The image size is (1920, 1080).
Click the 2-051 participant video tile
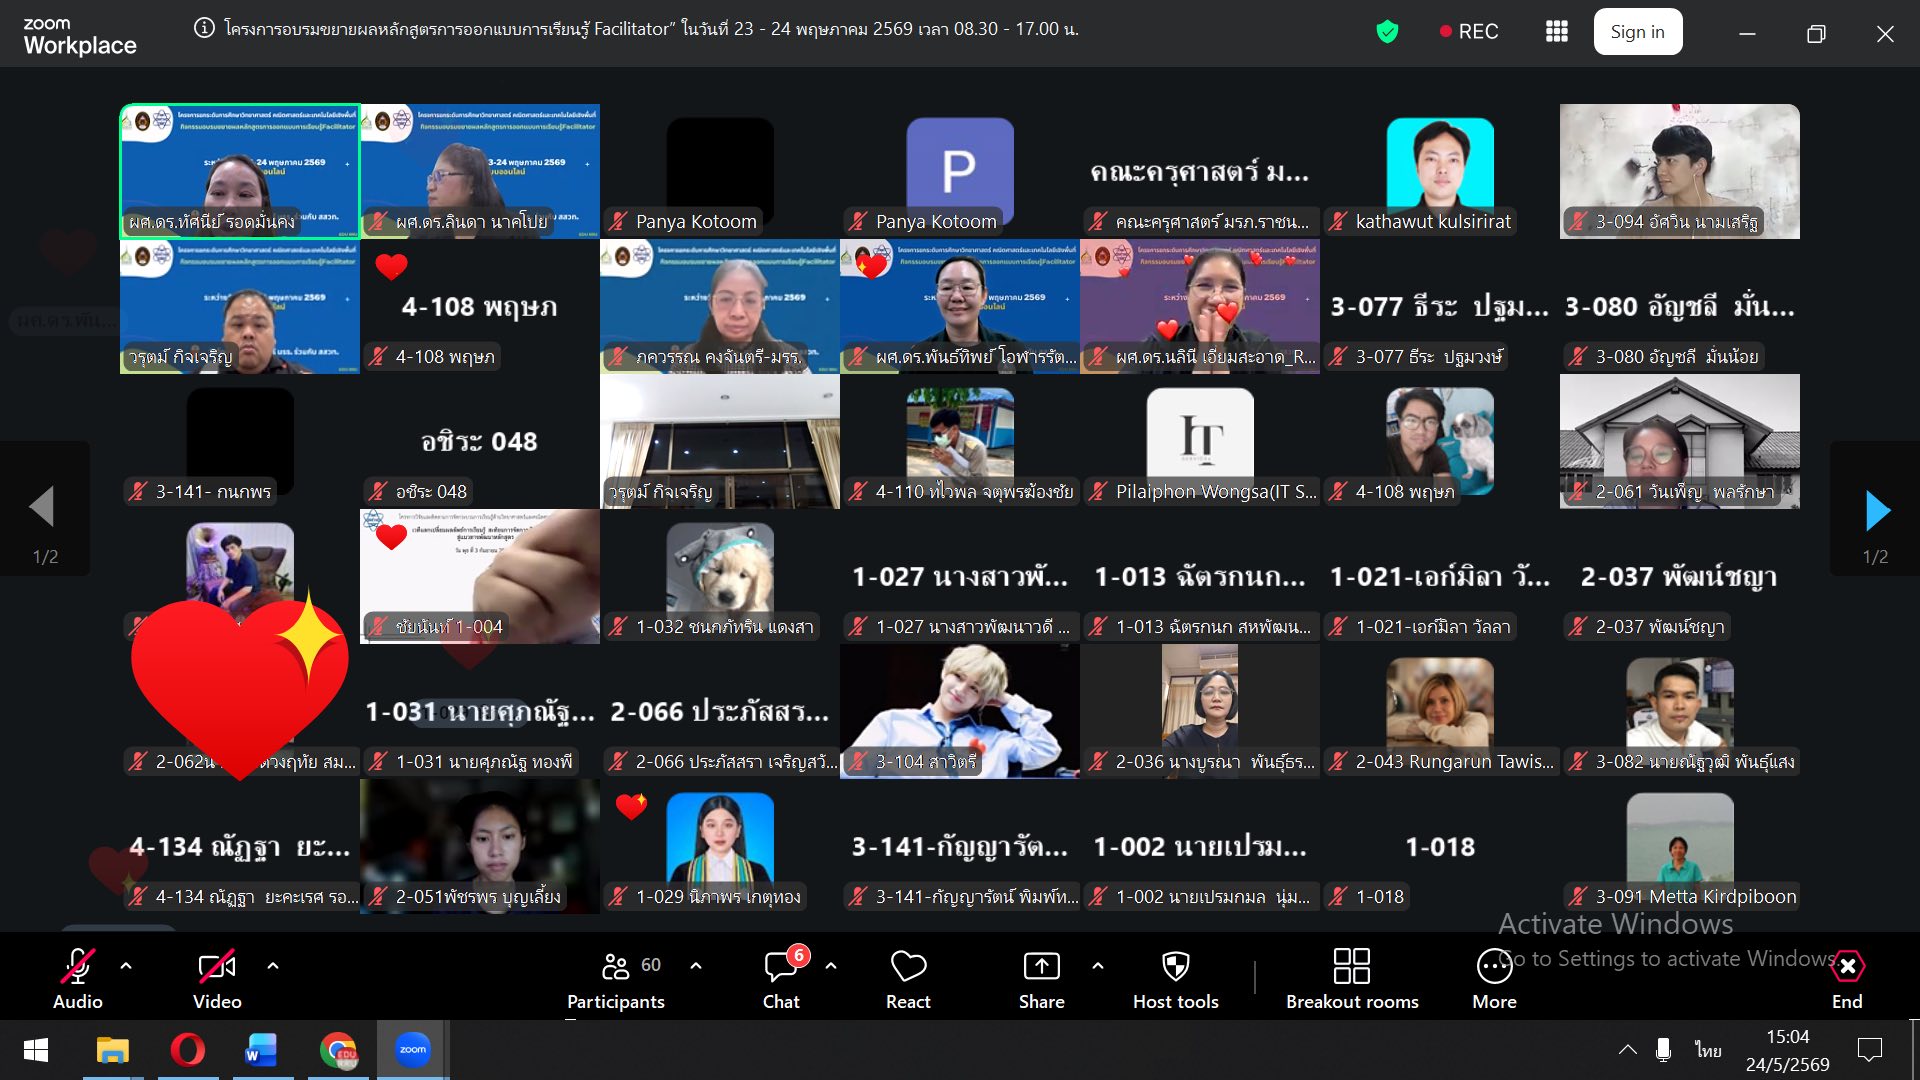point(480,846)
